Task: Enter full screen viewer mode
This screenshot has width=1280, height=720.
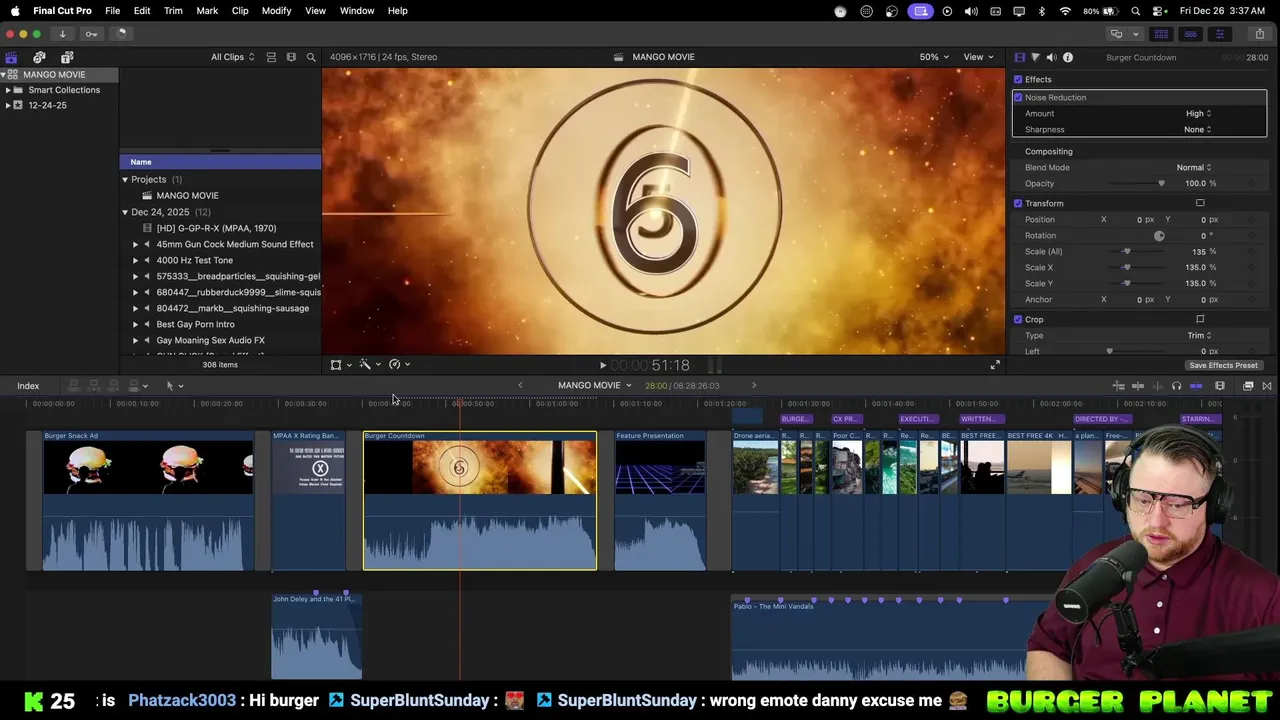Action: coord(995,365)
